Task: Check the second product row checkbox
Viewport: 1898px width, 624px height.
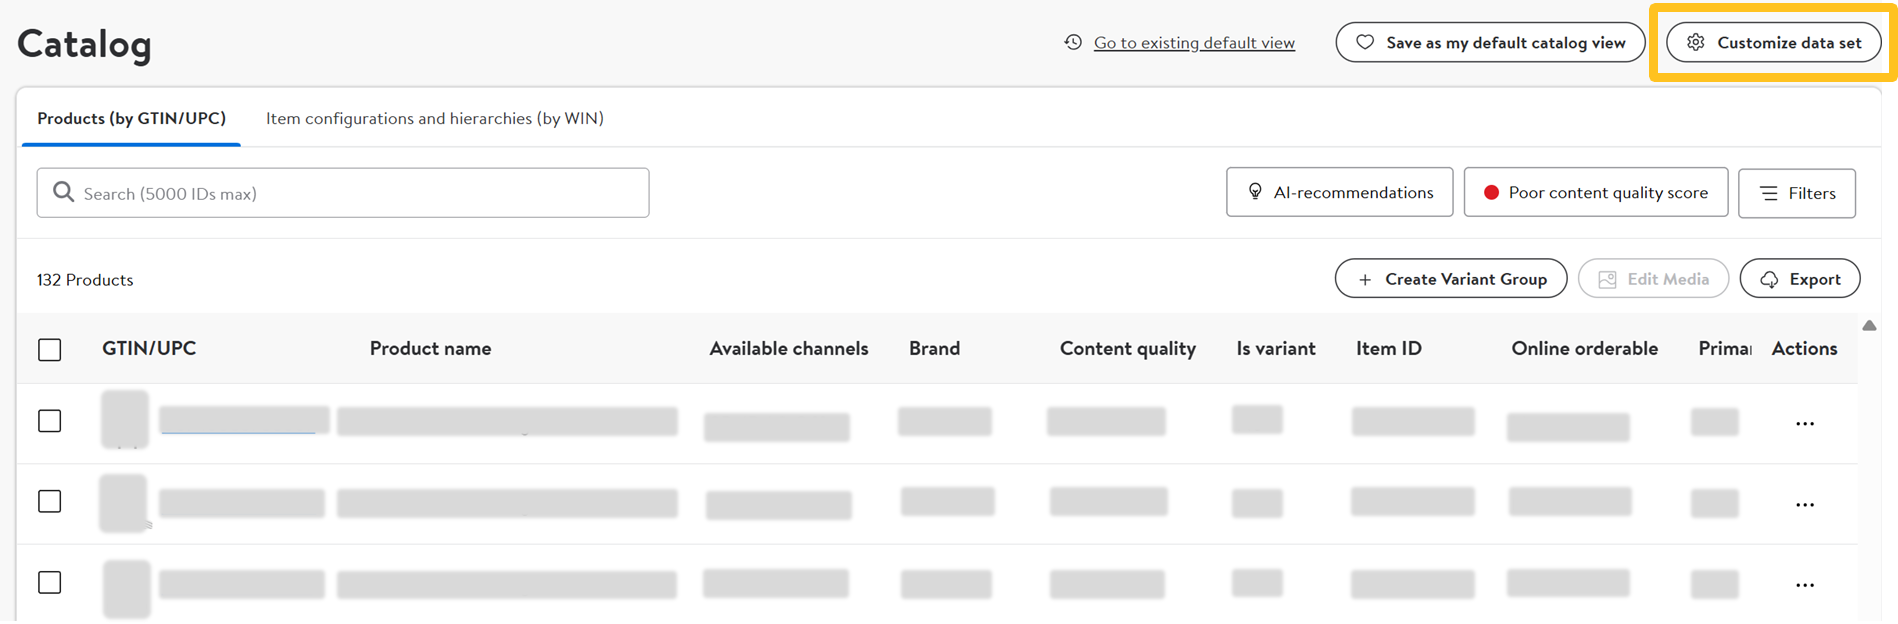Action: 49,501
